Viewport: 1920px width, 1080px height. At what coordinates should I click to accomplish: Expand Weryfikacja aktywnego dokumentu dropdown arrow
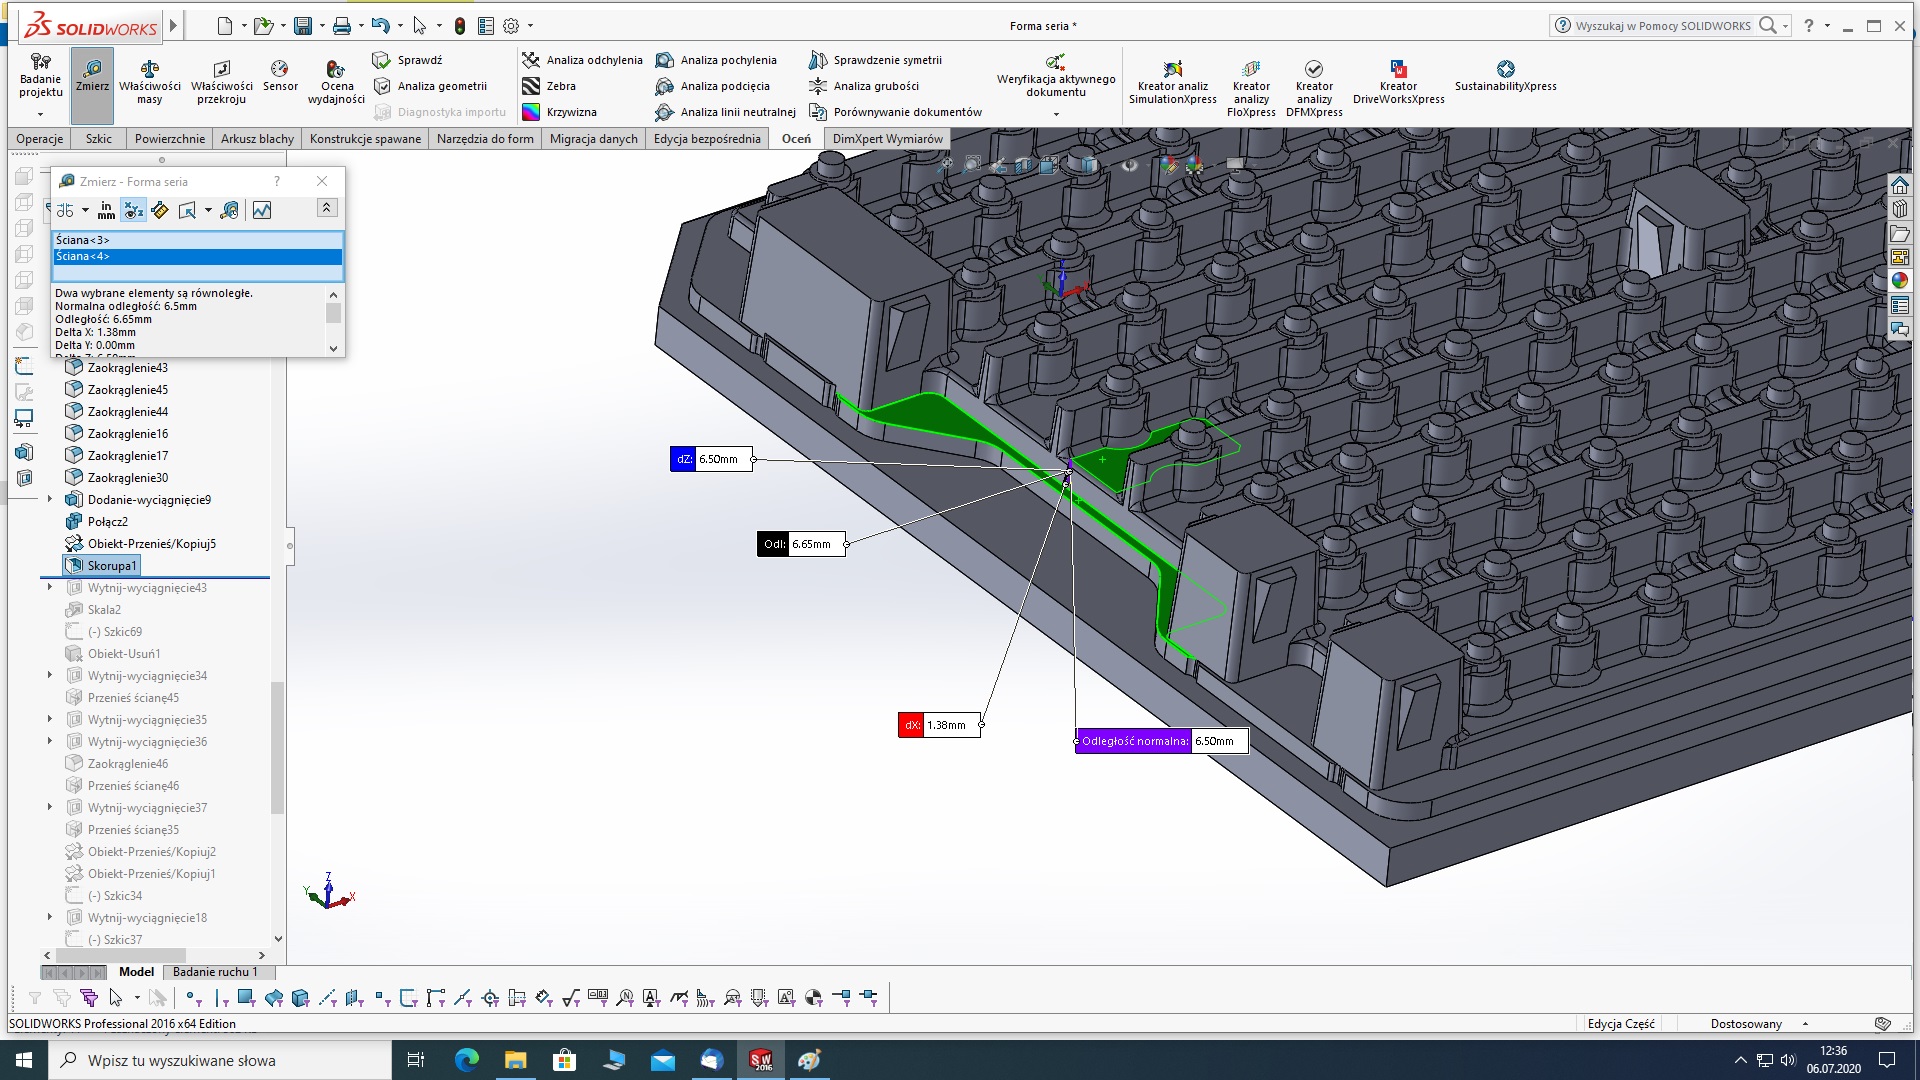click(x=1056, y=114)
